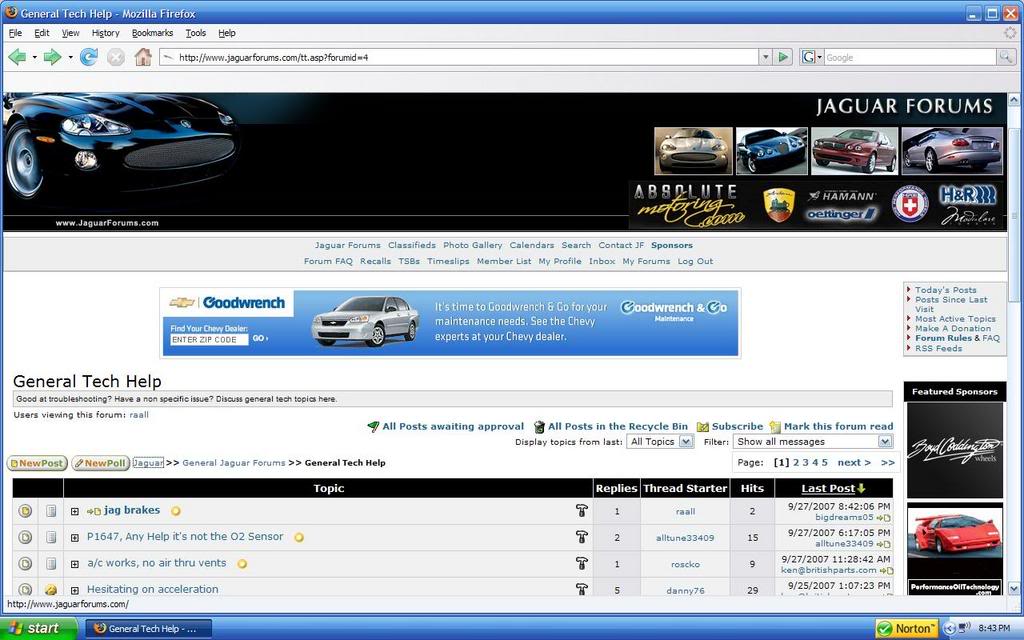Open the File menu
Viewport: 1024px width, 640px height.
click(16, 33)
